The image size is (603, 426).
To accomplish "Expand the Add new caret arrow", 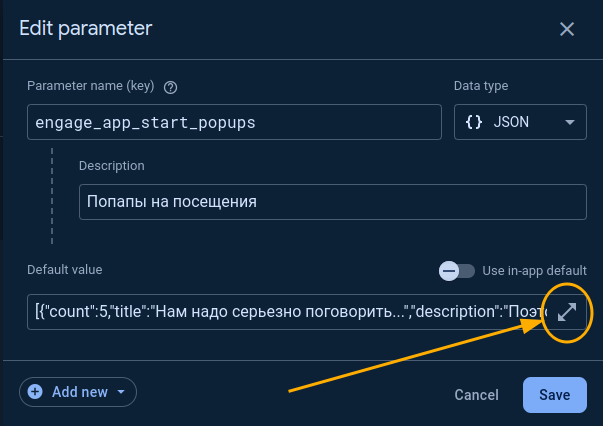I will tap(121, 392).
